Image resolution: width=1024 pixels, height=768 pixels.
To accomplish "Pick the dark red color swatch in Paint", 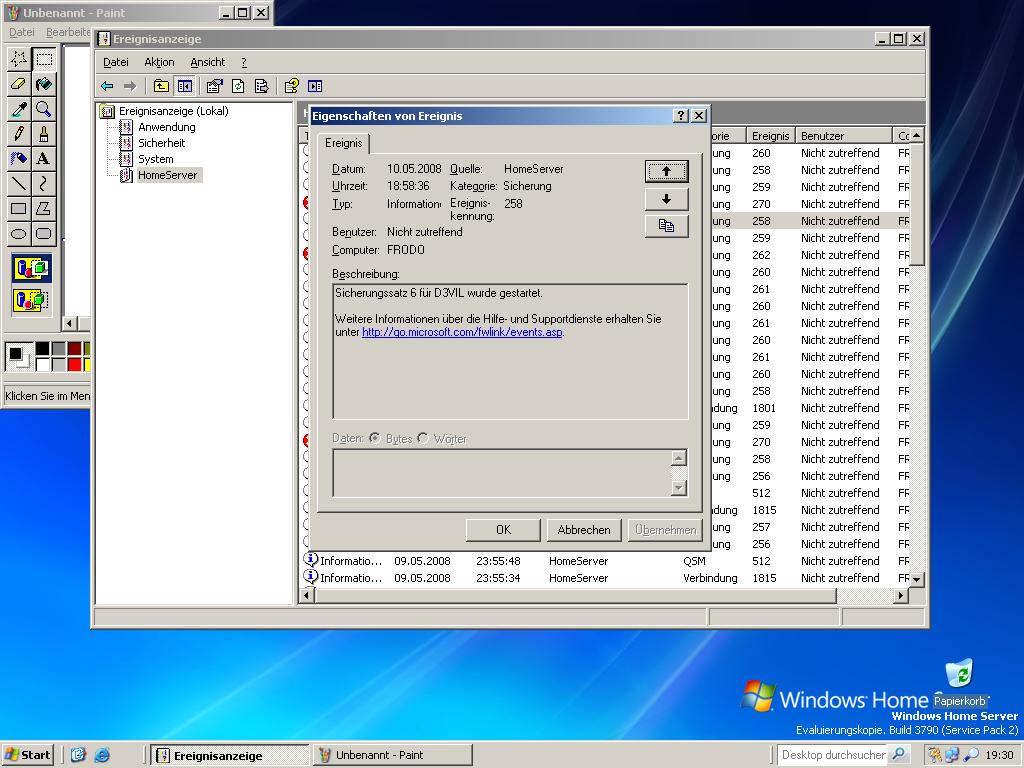I will [74, 349].
